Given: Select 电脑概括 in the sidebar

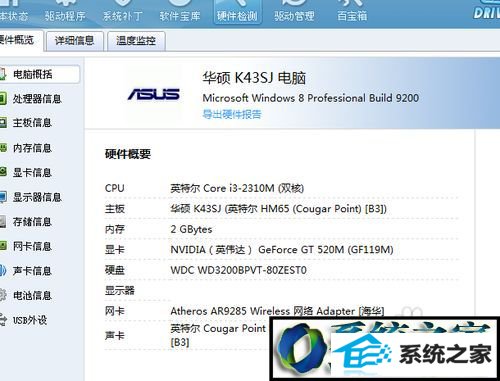Looking at the screenshot, I should (x=39, y=74).
